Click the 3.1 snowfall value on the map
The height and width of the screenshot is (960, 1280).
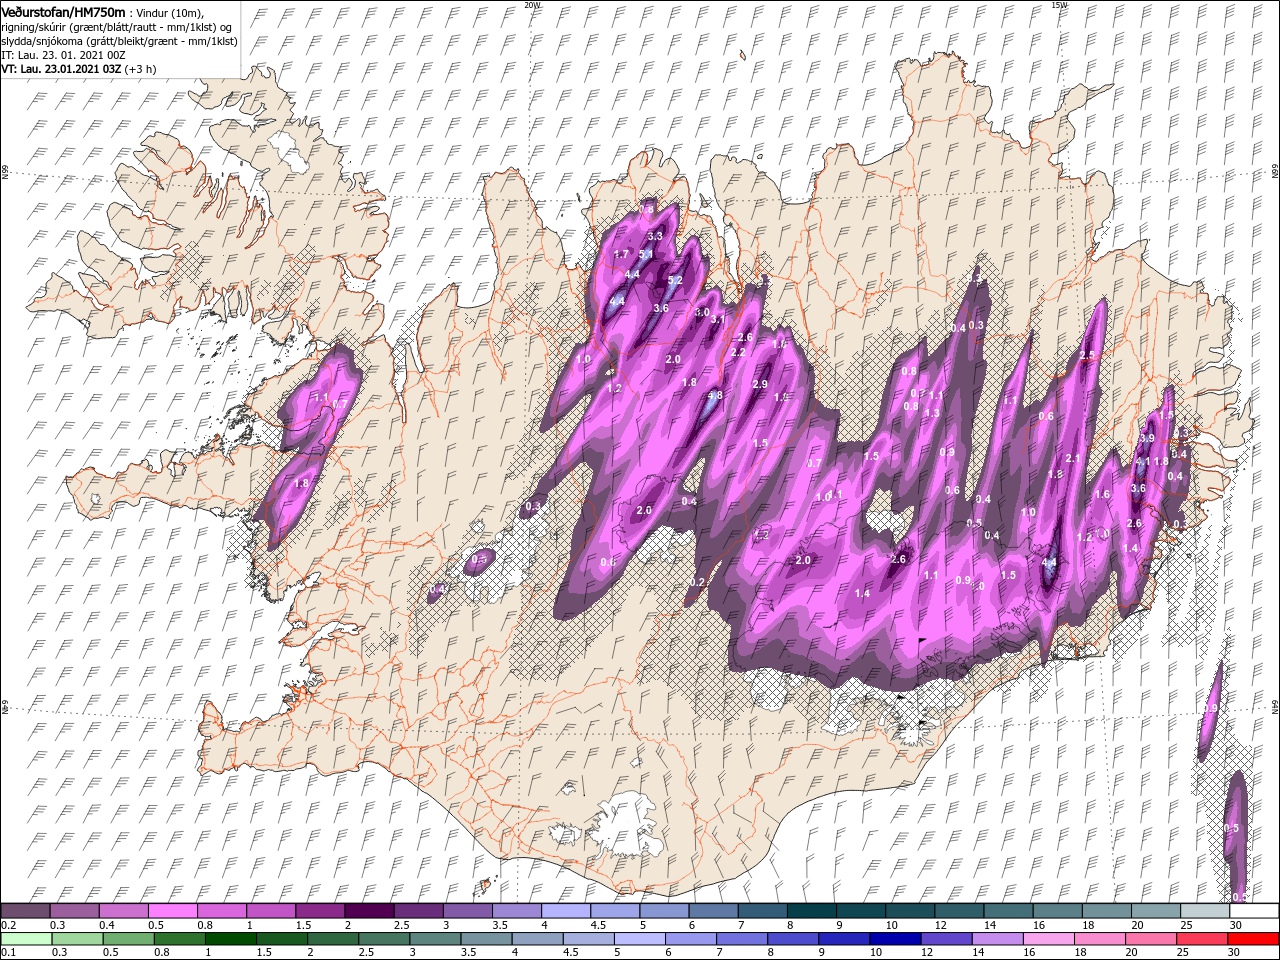click(717, 319)
